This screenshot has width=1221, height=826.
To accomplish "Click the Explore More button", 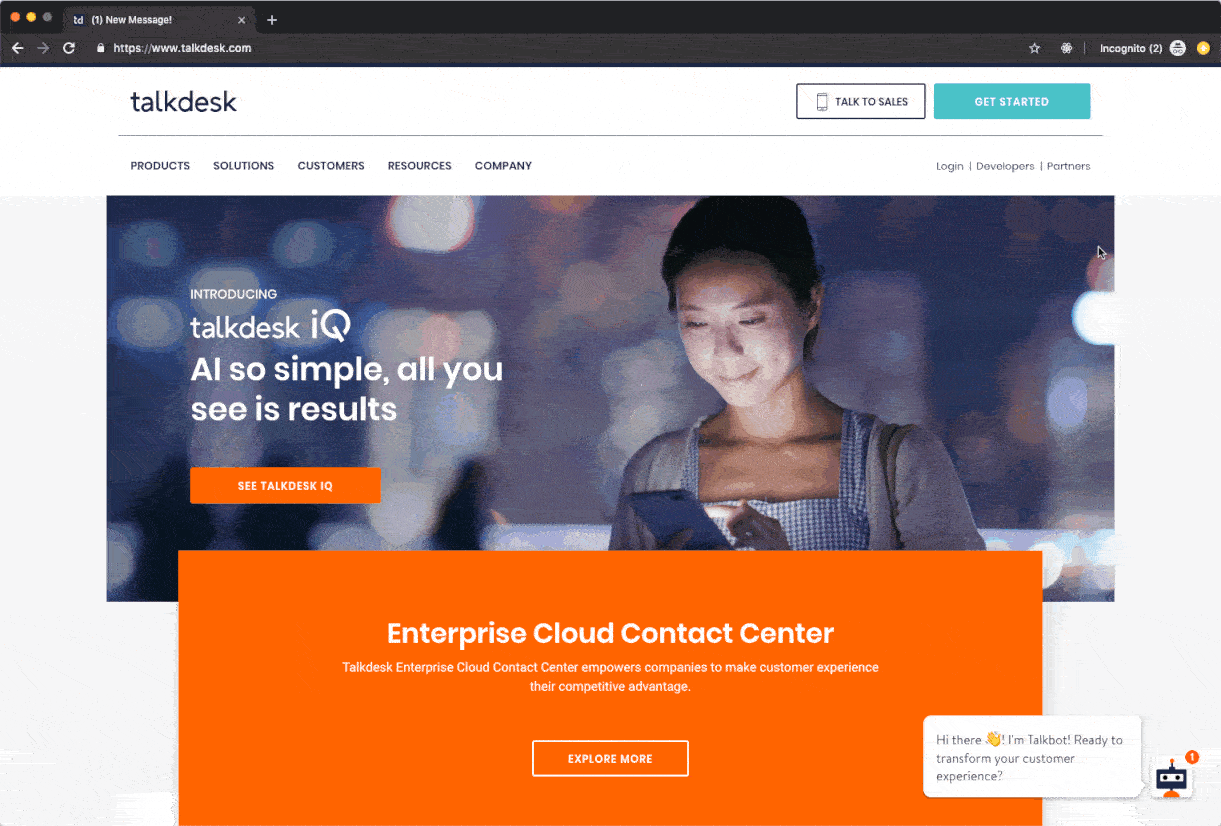I will click(610, 759).
